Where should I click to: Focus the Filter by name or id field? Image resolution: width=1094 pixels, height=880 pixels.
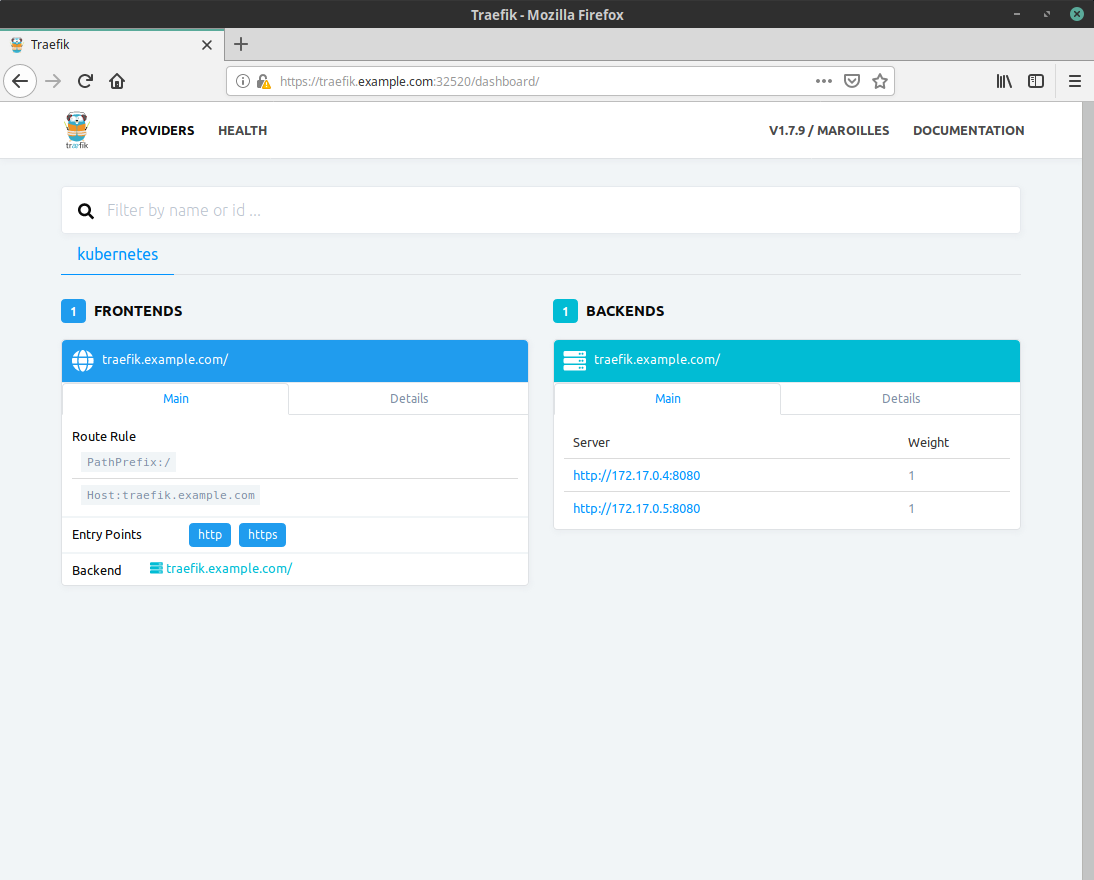(x=541, y=210)
